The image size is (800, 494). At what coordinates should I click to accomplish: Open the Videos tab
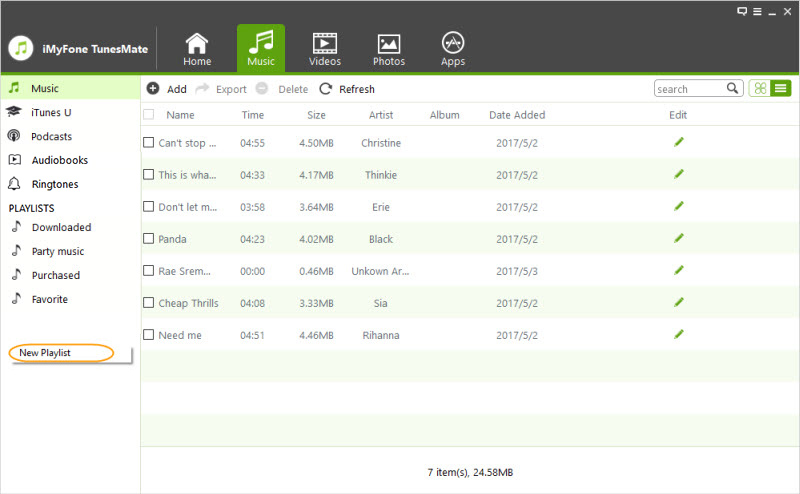(x=324, y=49)
